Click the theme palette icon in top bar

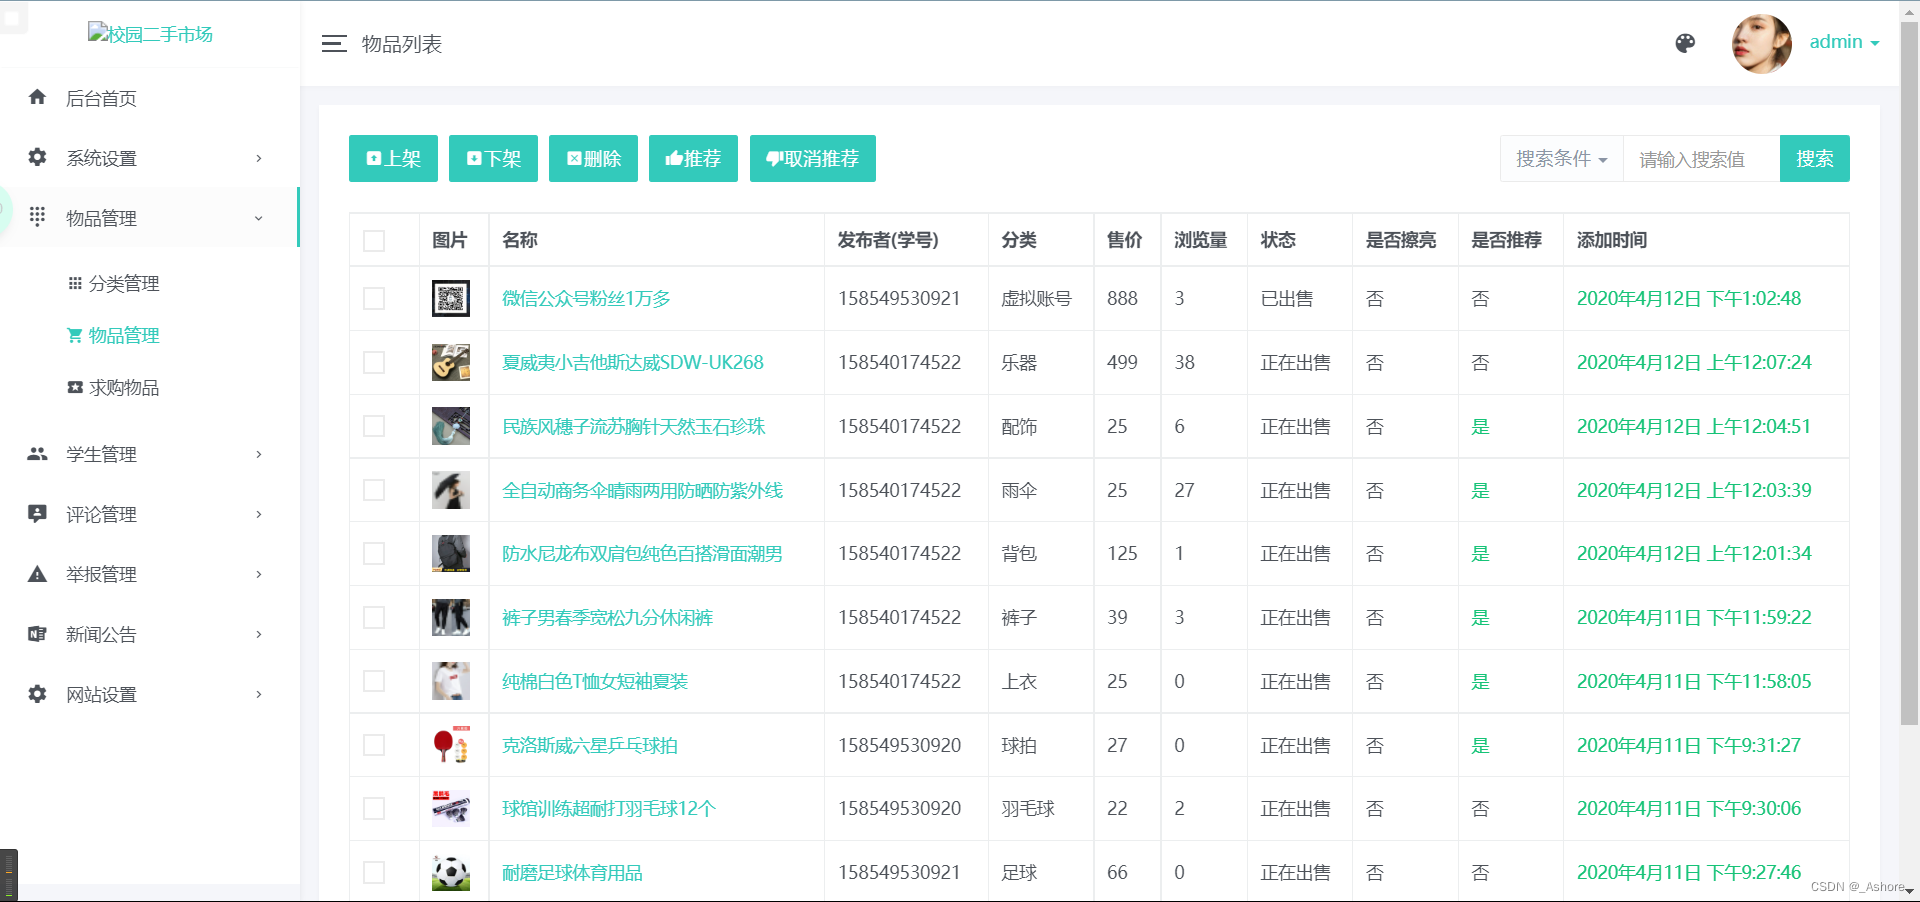pyautogui.click(x=1686, y=43)
